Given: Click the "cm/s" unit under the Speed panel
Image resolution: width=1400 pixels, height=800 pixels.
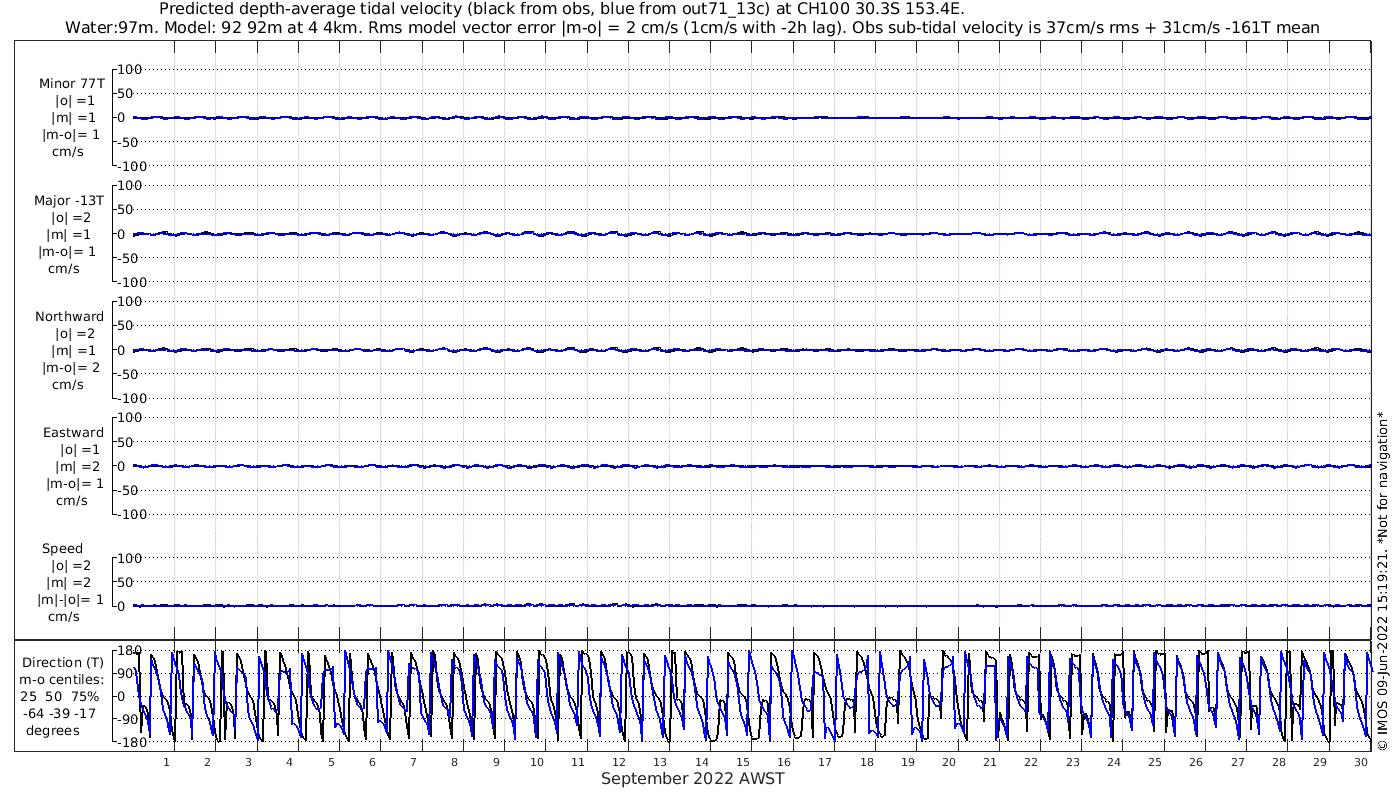Looking at the screenshot, I should coord(65,617).
